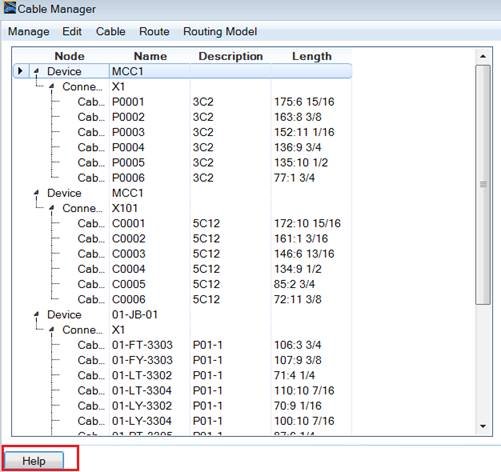
Task: Click length value 175:6 15/16
Action: 304,102
